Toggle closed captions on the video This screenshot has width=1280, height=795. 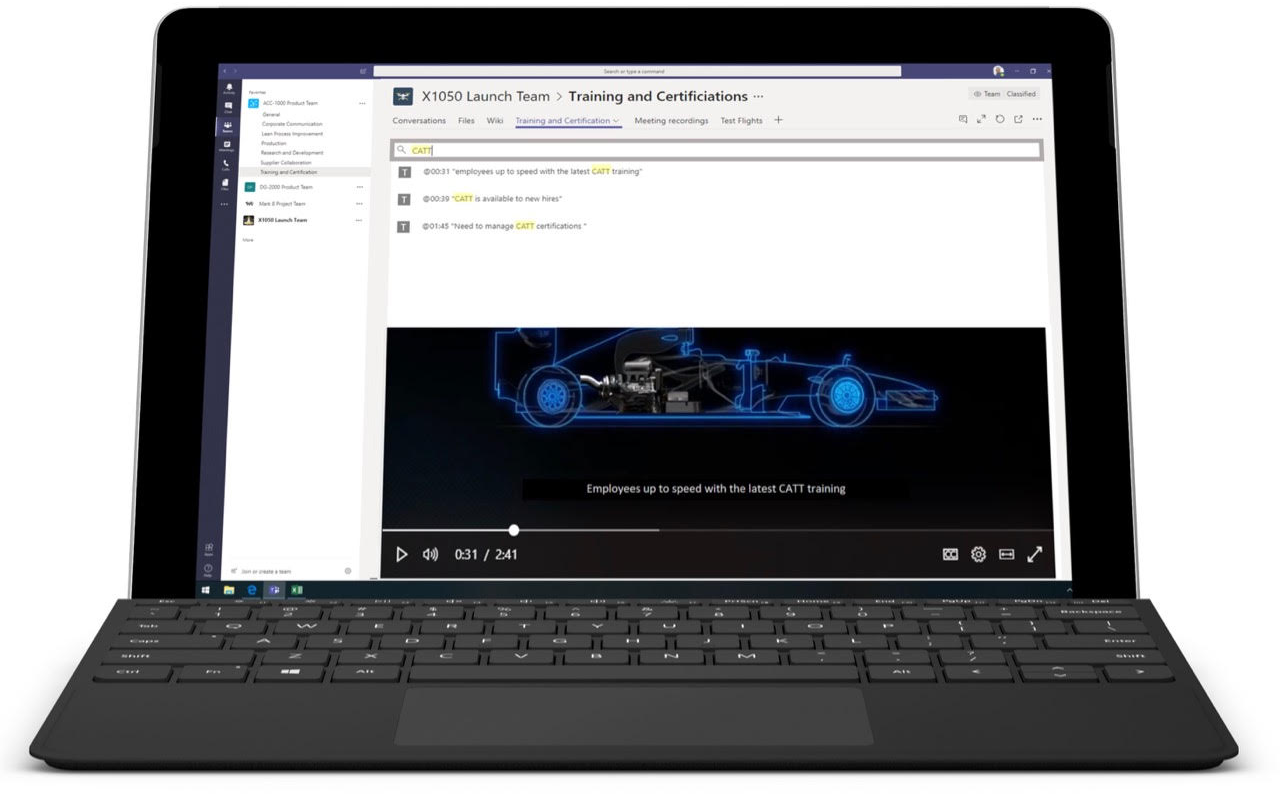click(x=950, y=554)
